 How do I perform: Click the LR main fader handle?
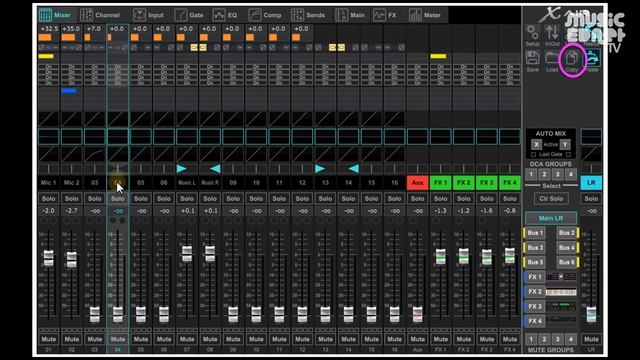point(591,314)
